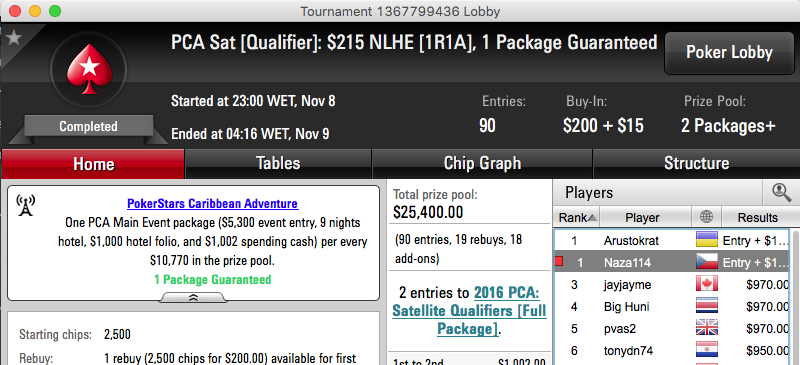Screen dimensions: 800x365
Task: Switch to the Tables tab
Action: 278,163
